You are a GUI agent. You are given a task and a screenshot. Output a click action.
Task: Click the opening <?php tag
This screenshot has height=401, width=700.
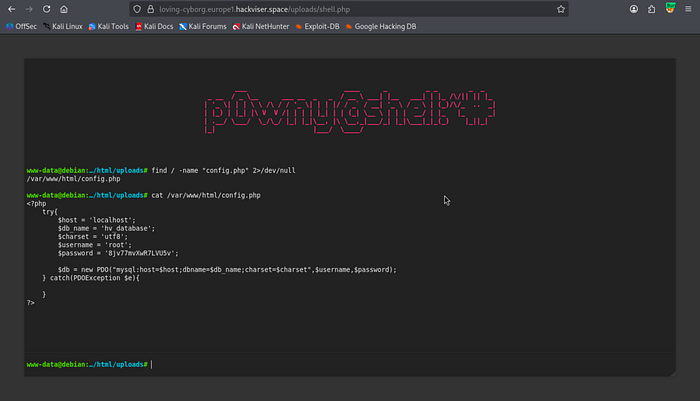tap(36, 204)
